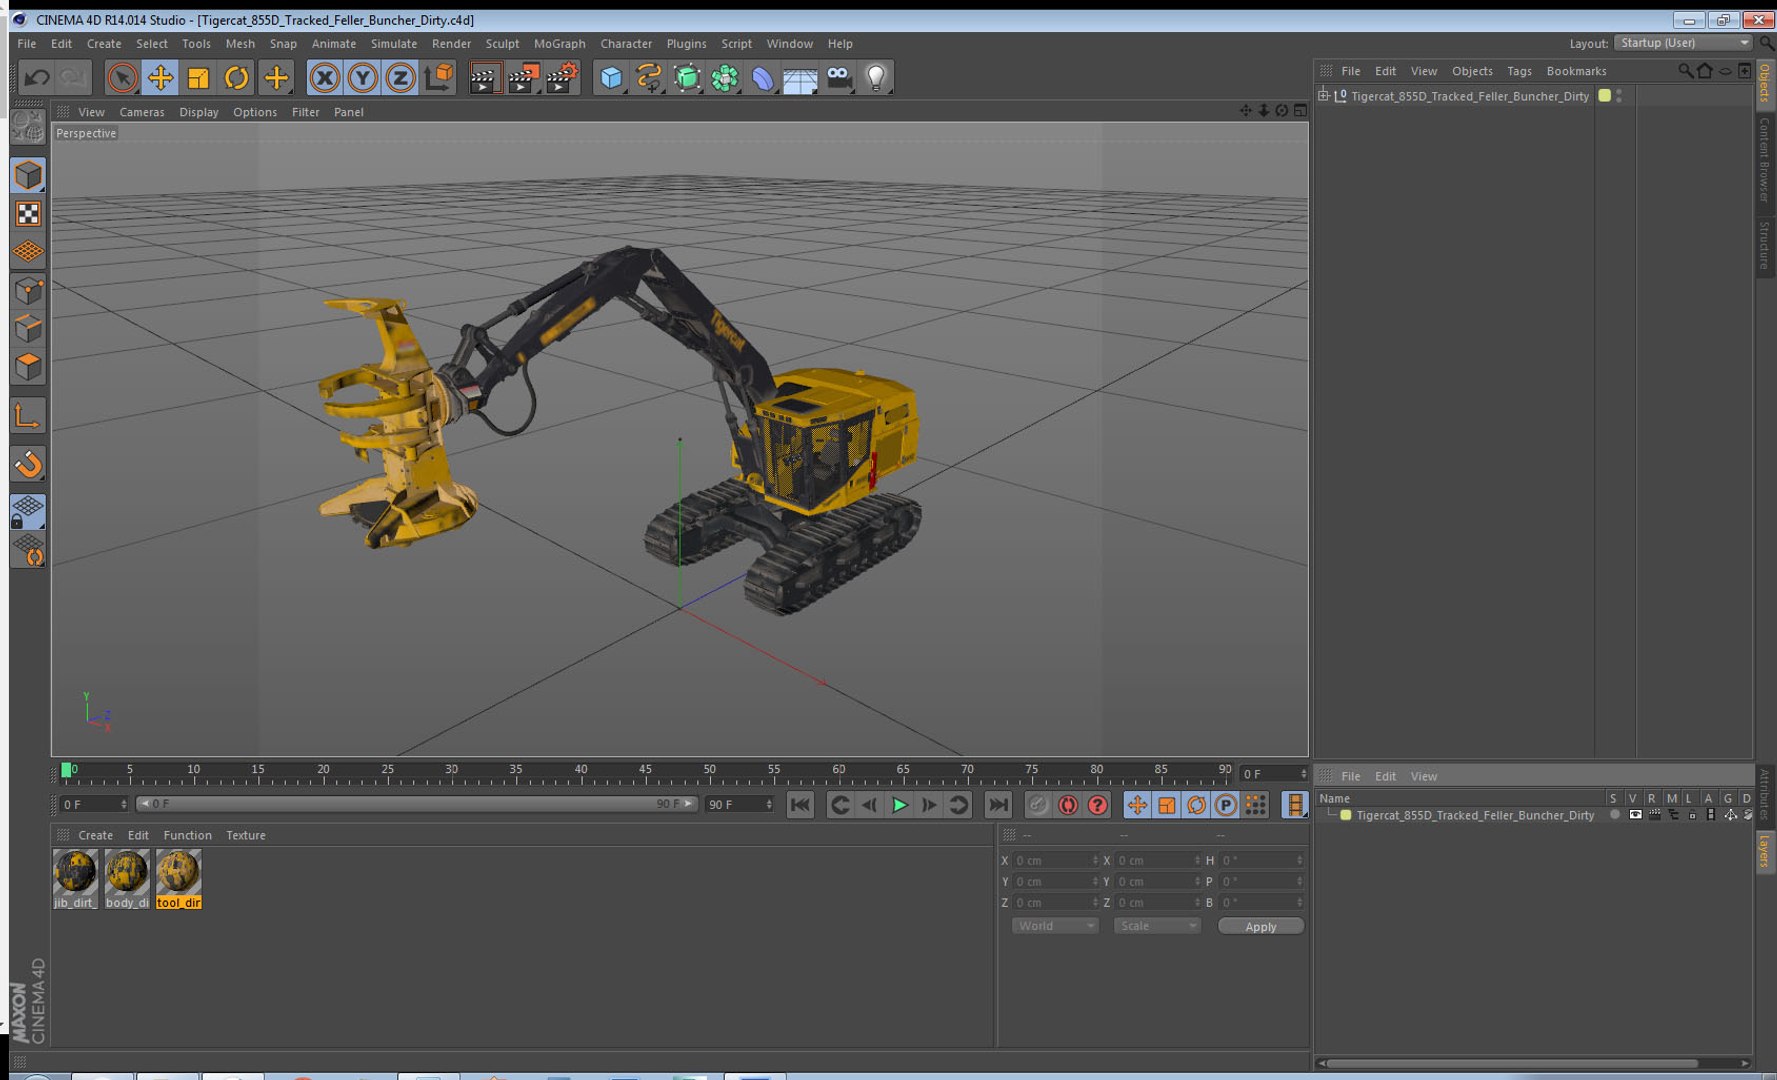Open the Simulate menu

(x=393, y=44)
